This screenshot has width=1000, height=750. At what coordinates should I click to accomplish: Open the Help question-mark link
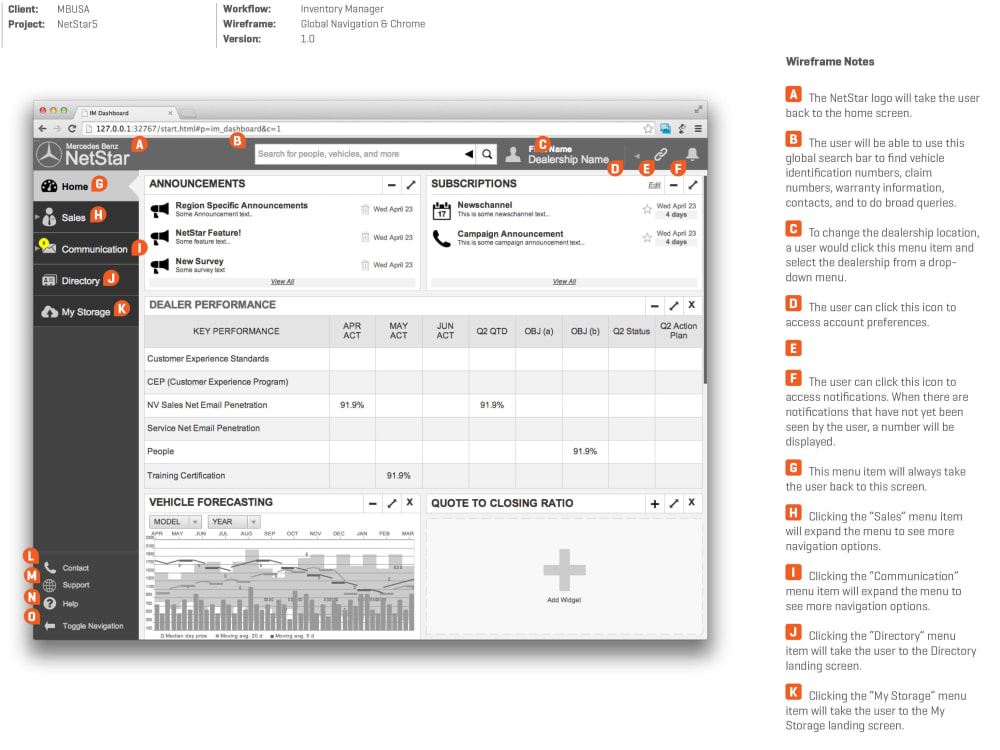(61, 603)
